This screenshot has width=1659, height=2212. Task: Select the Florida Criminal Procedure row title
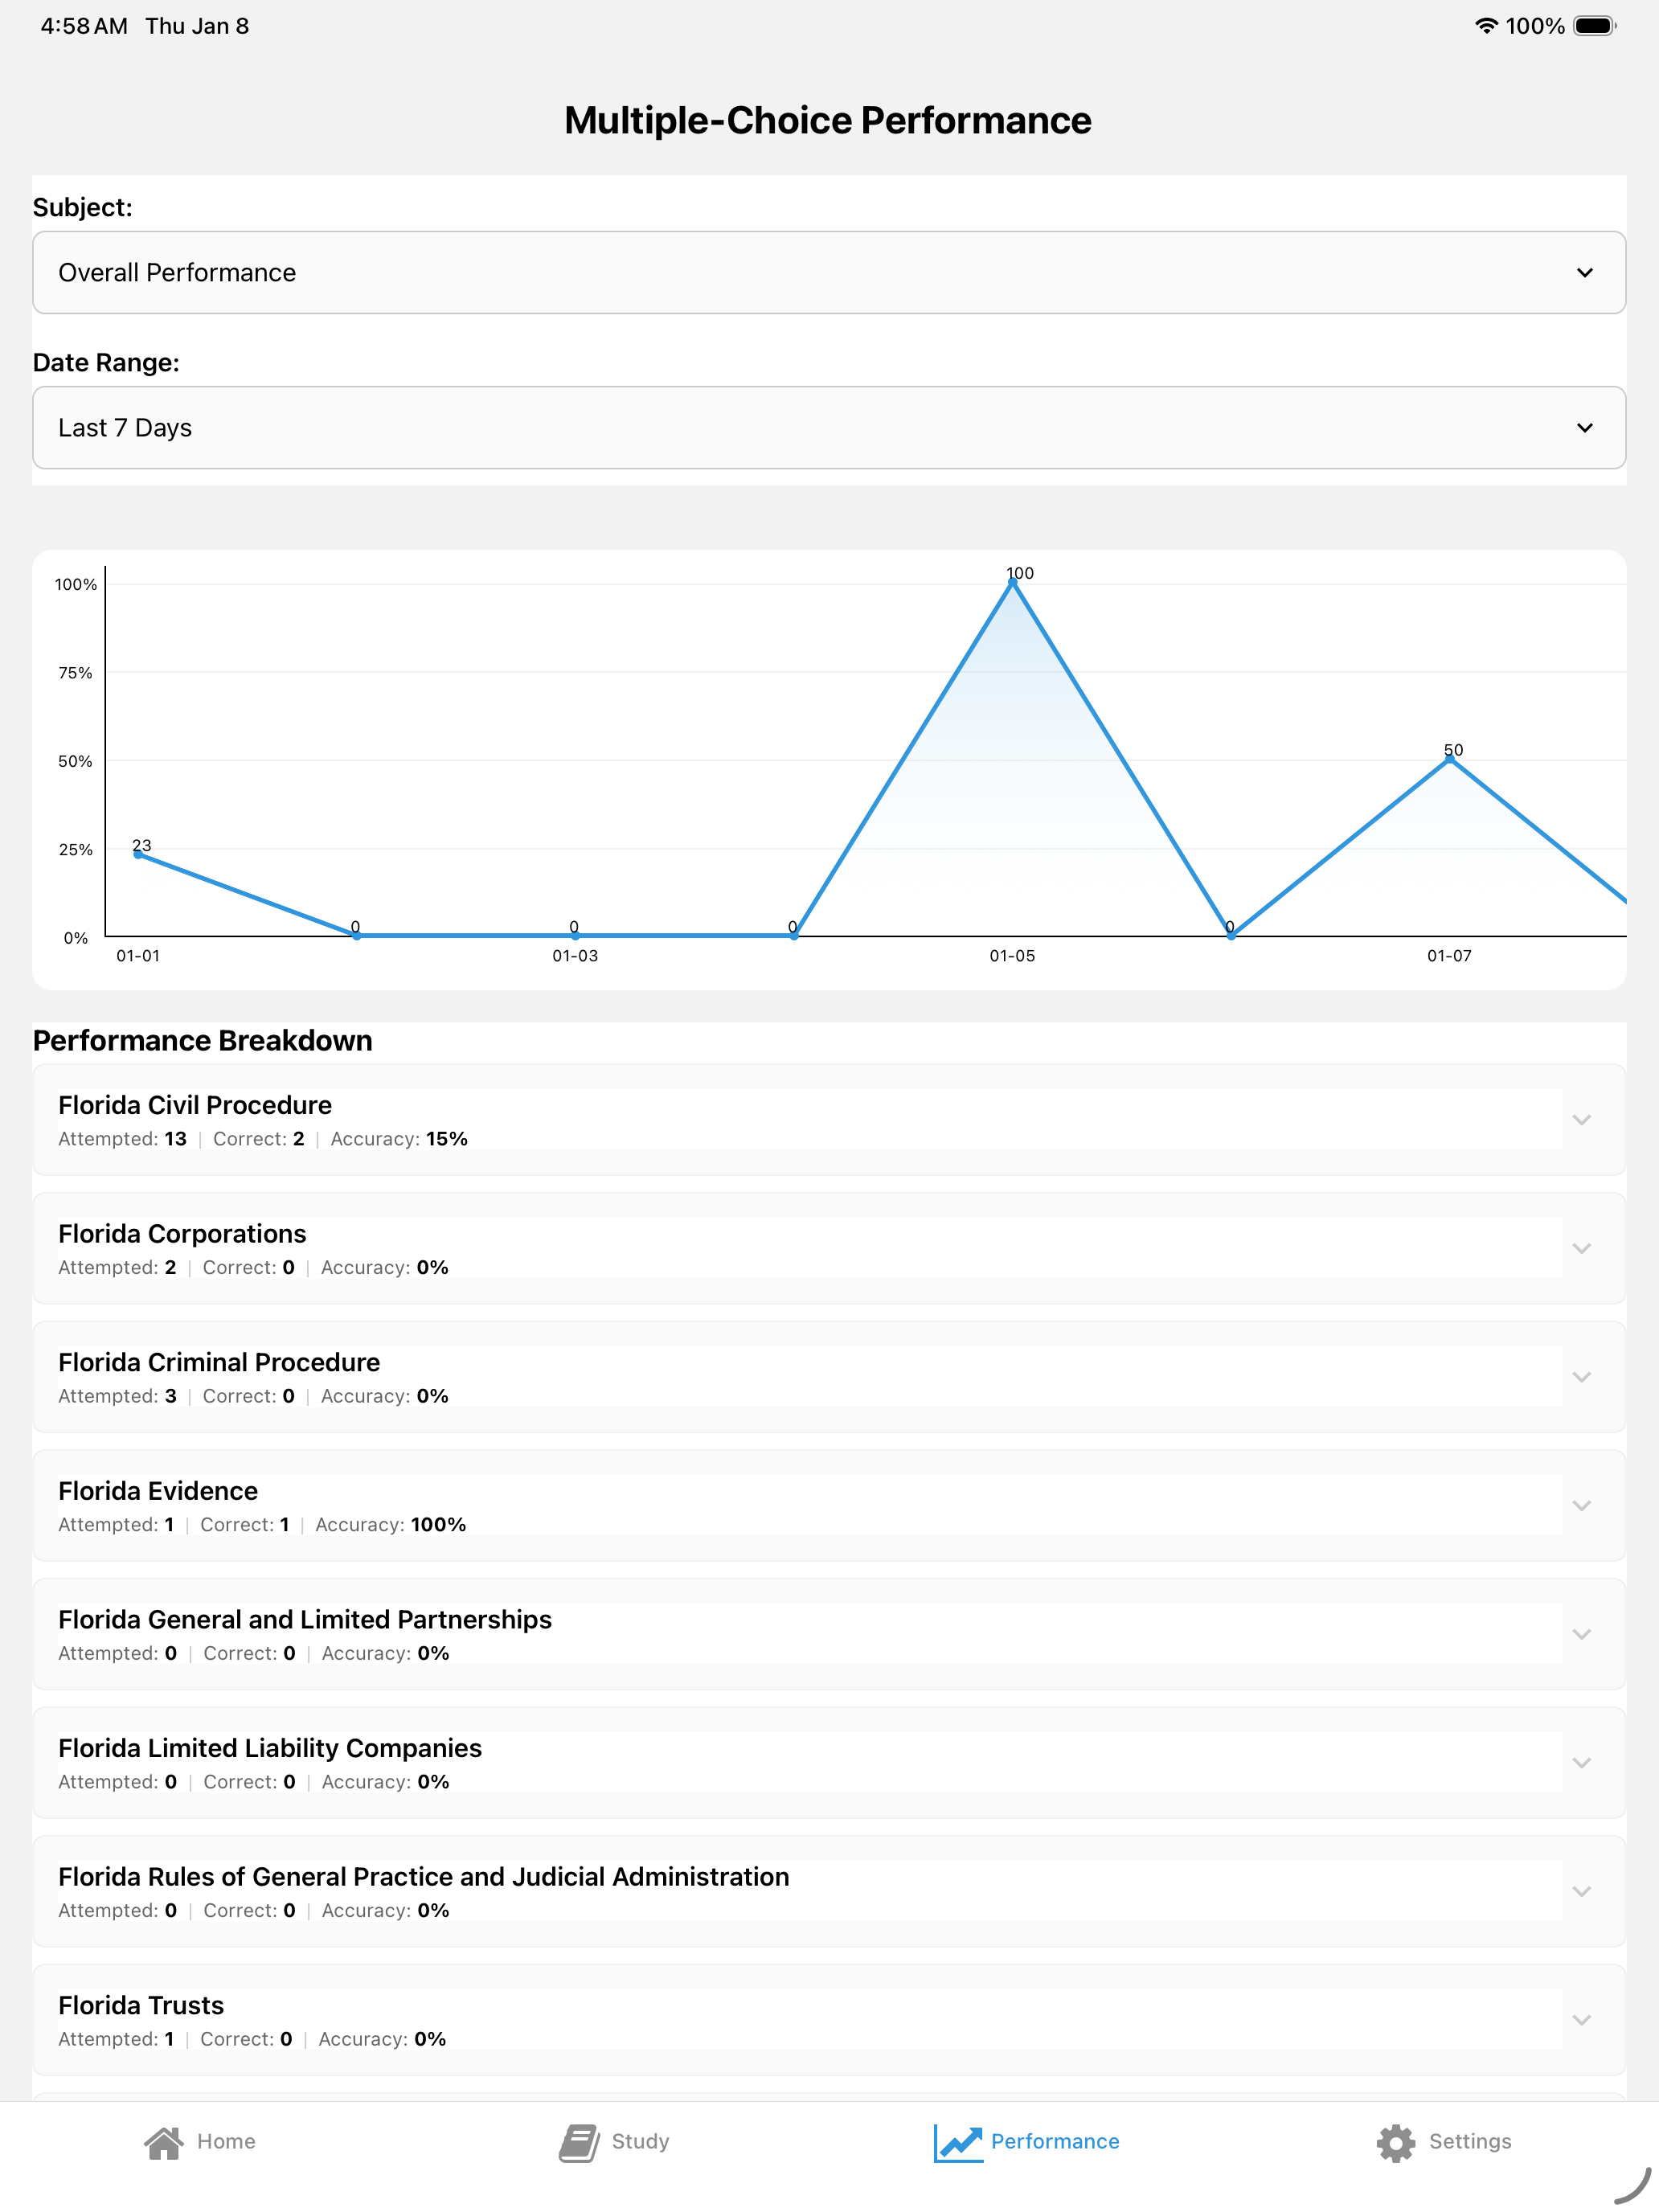219,1362
